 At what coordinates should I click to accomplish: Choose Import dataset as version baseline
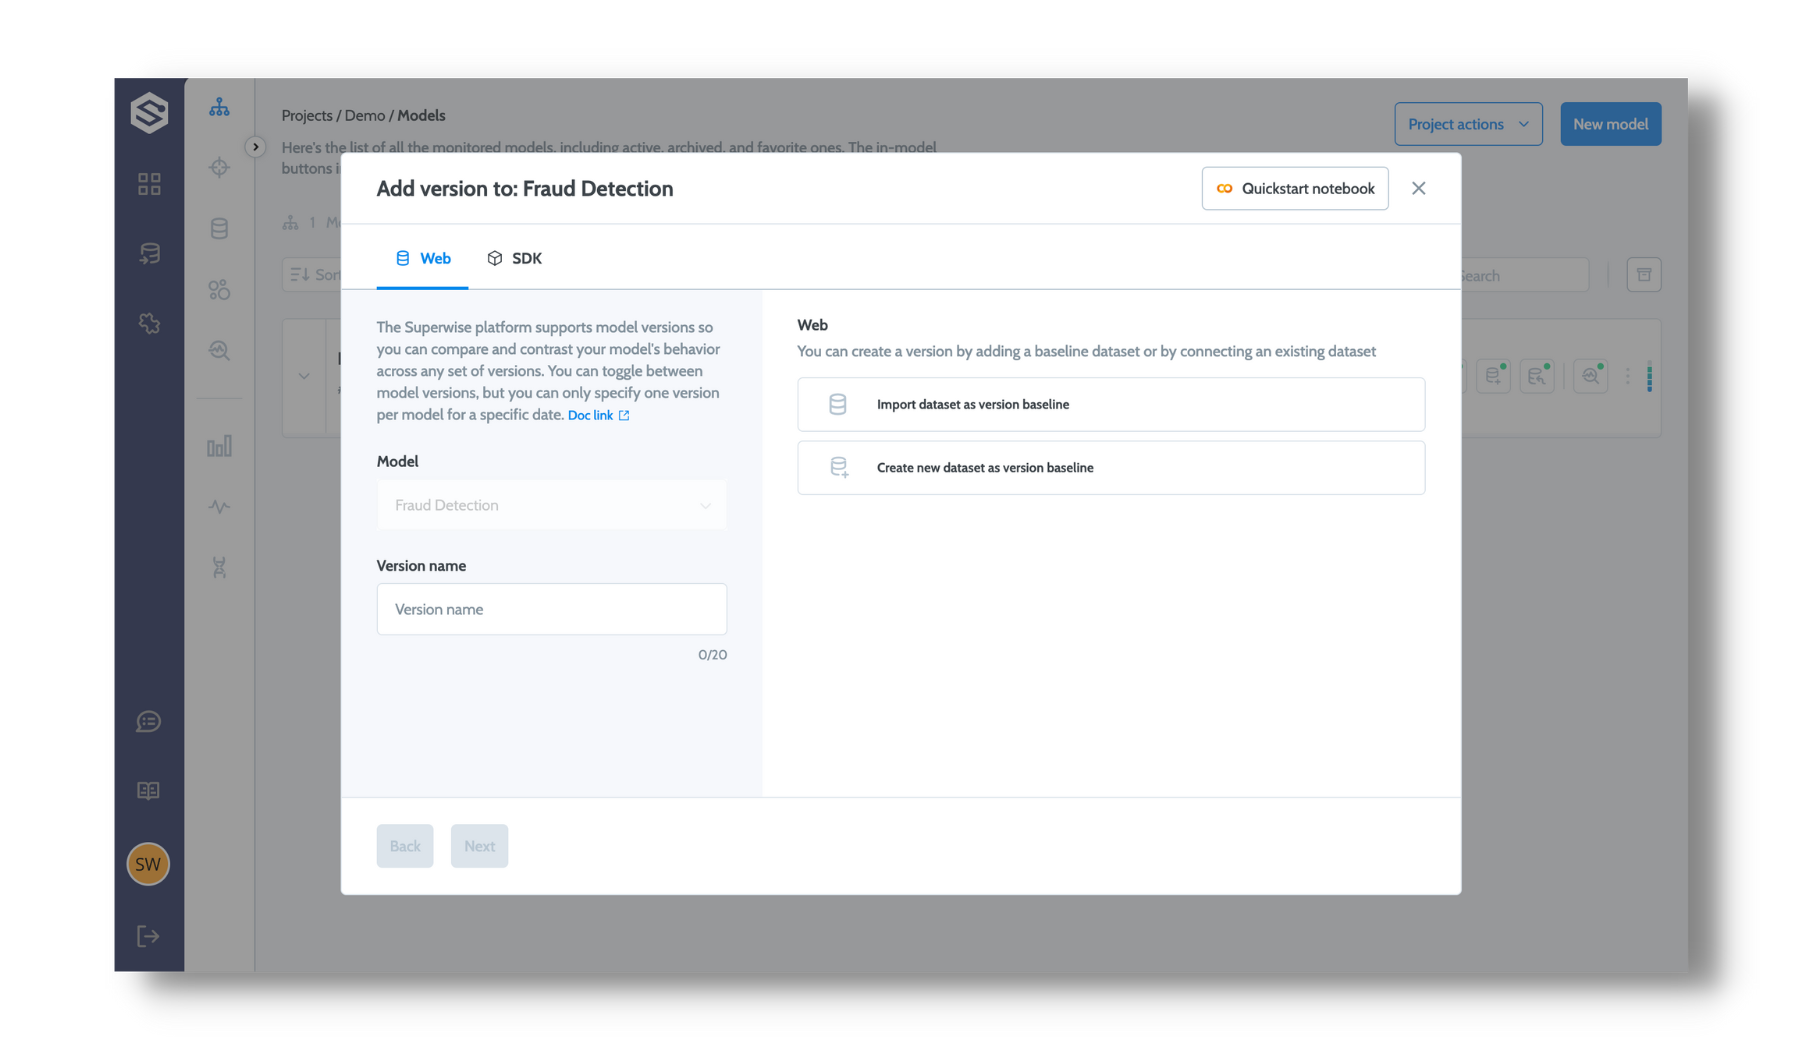tap(1111, 404)
